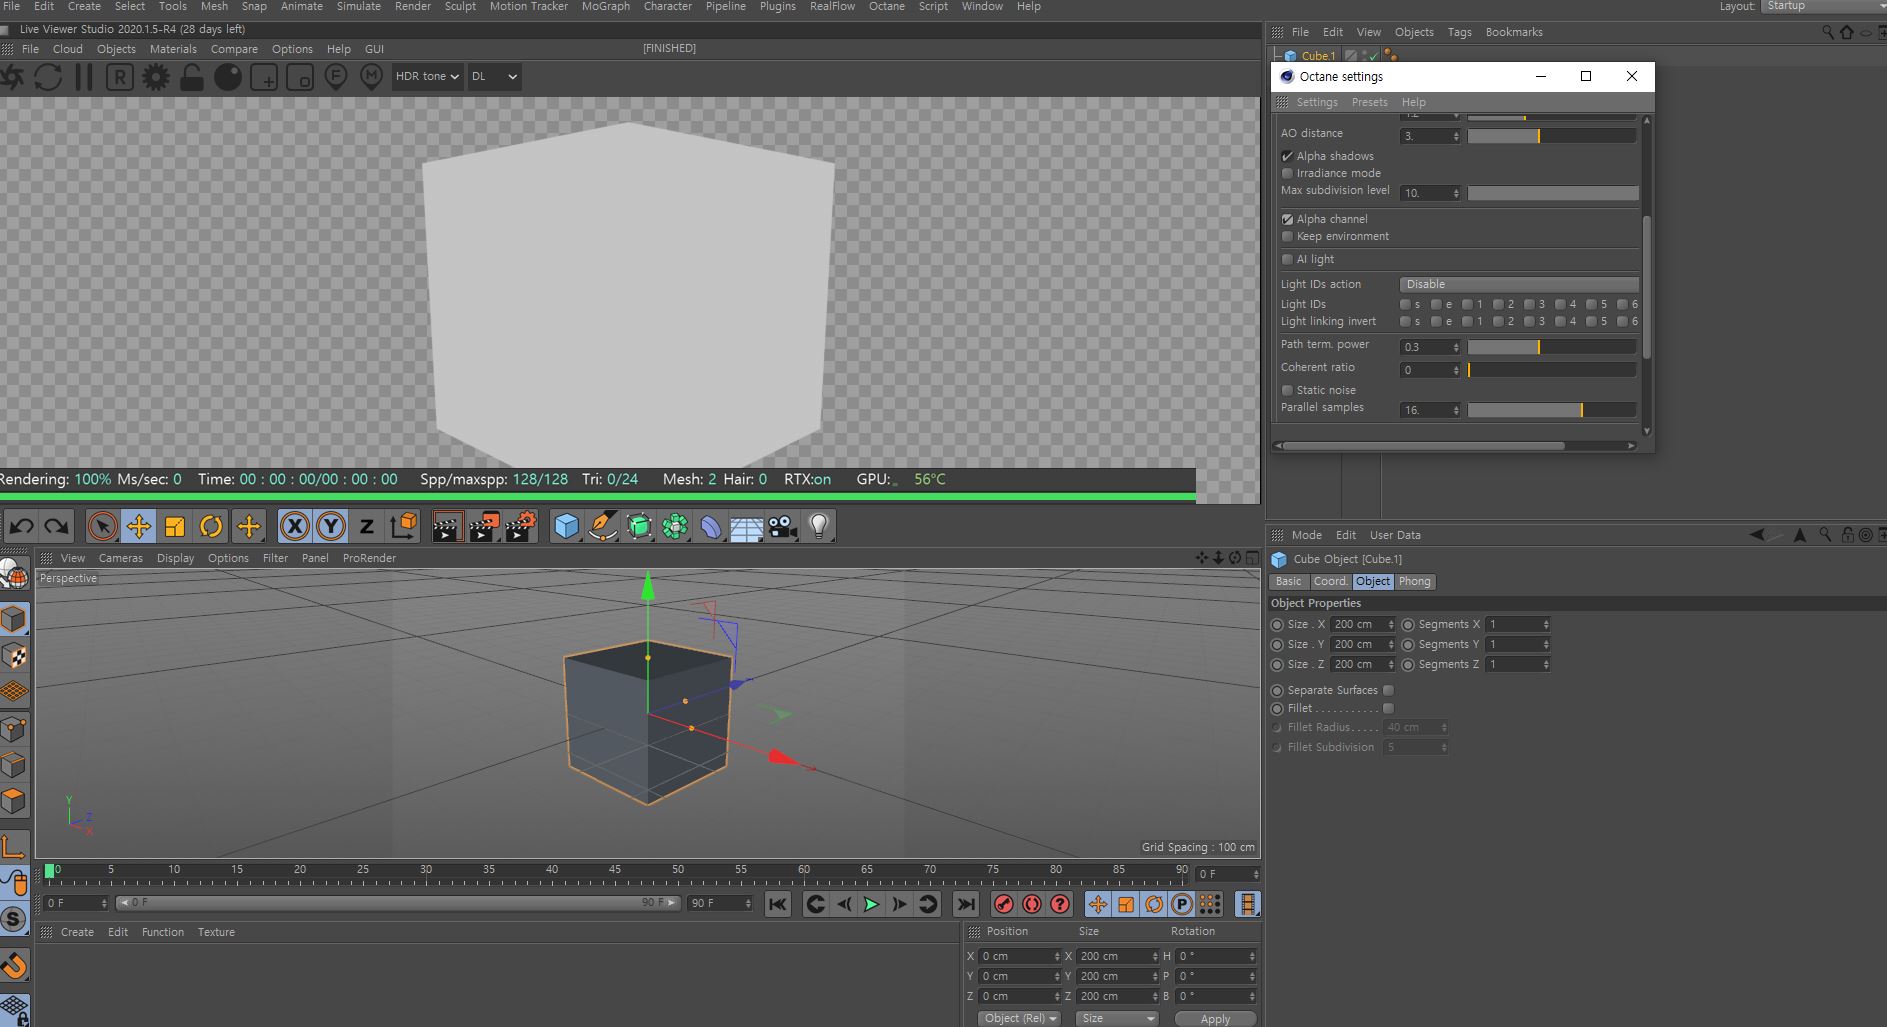Add a light object bulb icon
The width and height of the screenshot is (1887, 1027).
(819, 526)
